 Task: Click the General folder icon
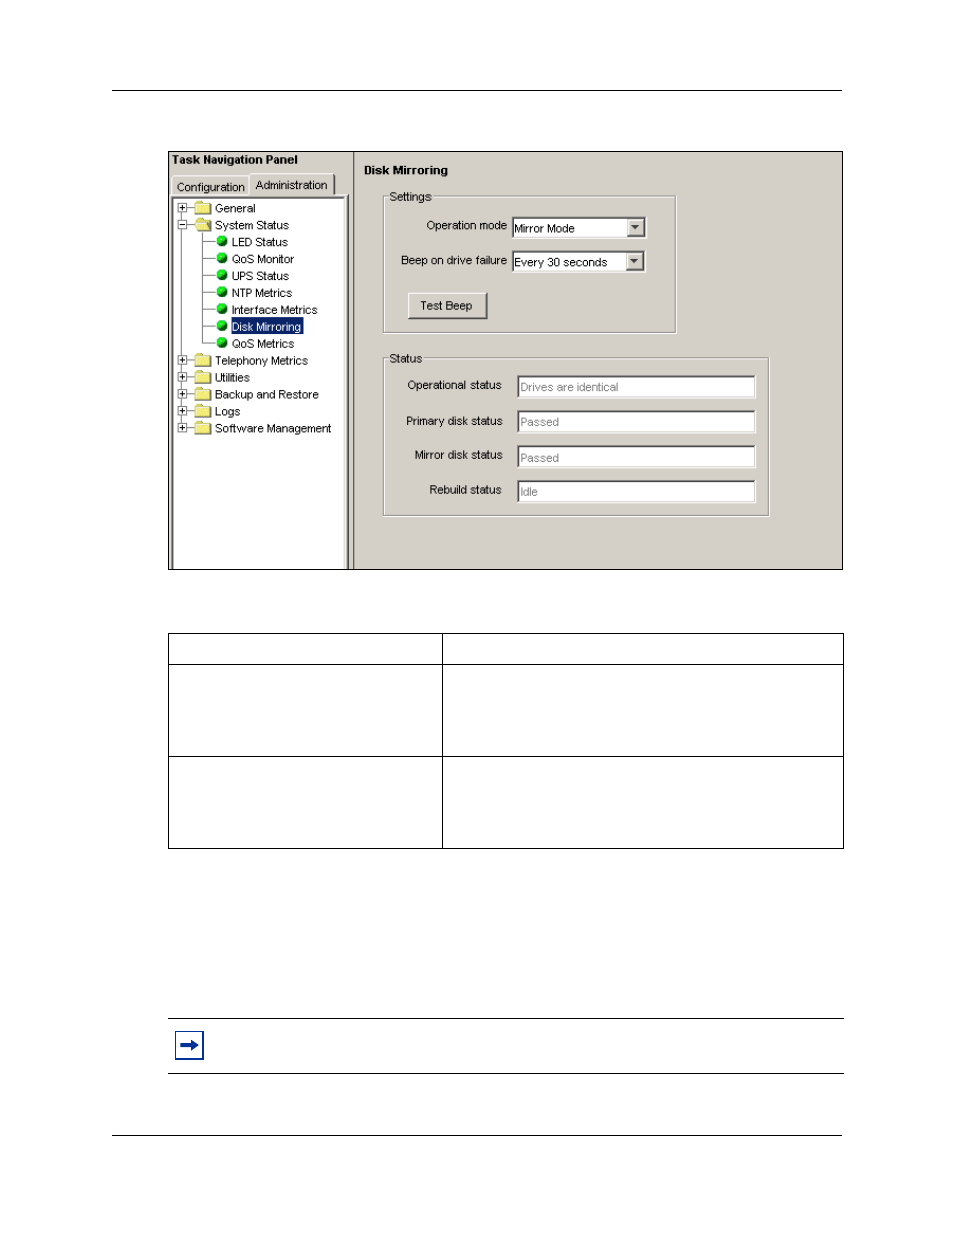(203, 208)
